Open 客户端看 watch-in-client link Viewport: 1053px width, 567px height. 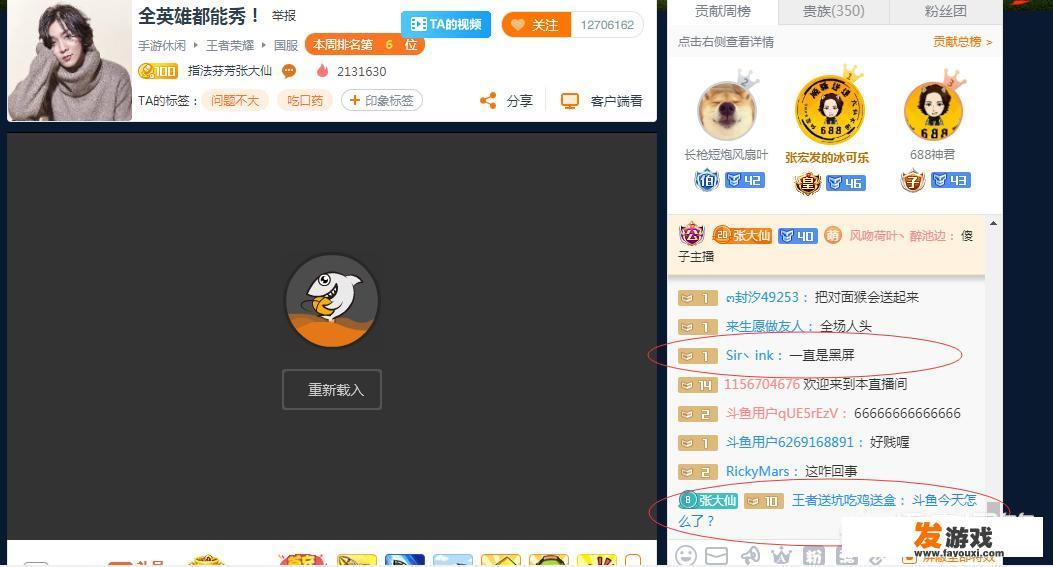click(x=616, y=101)
